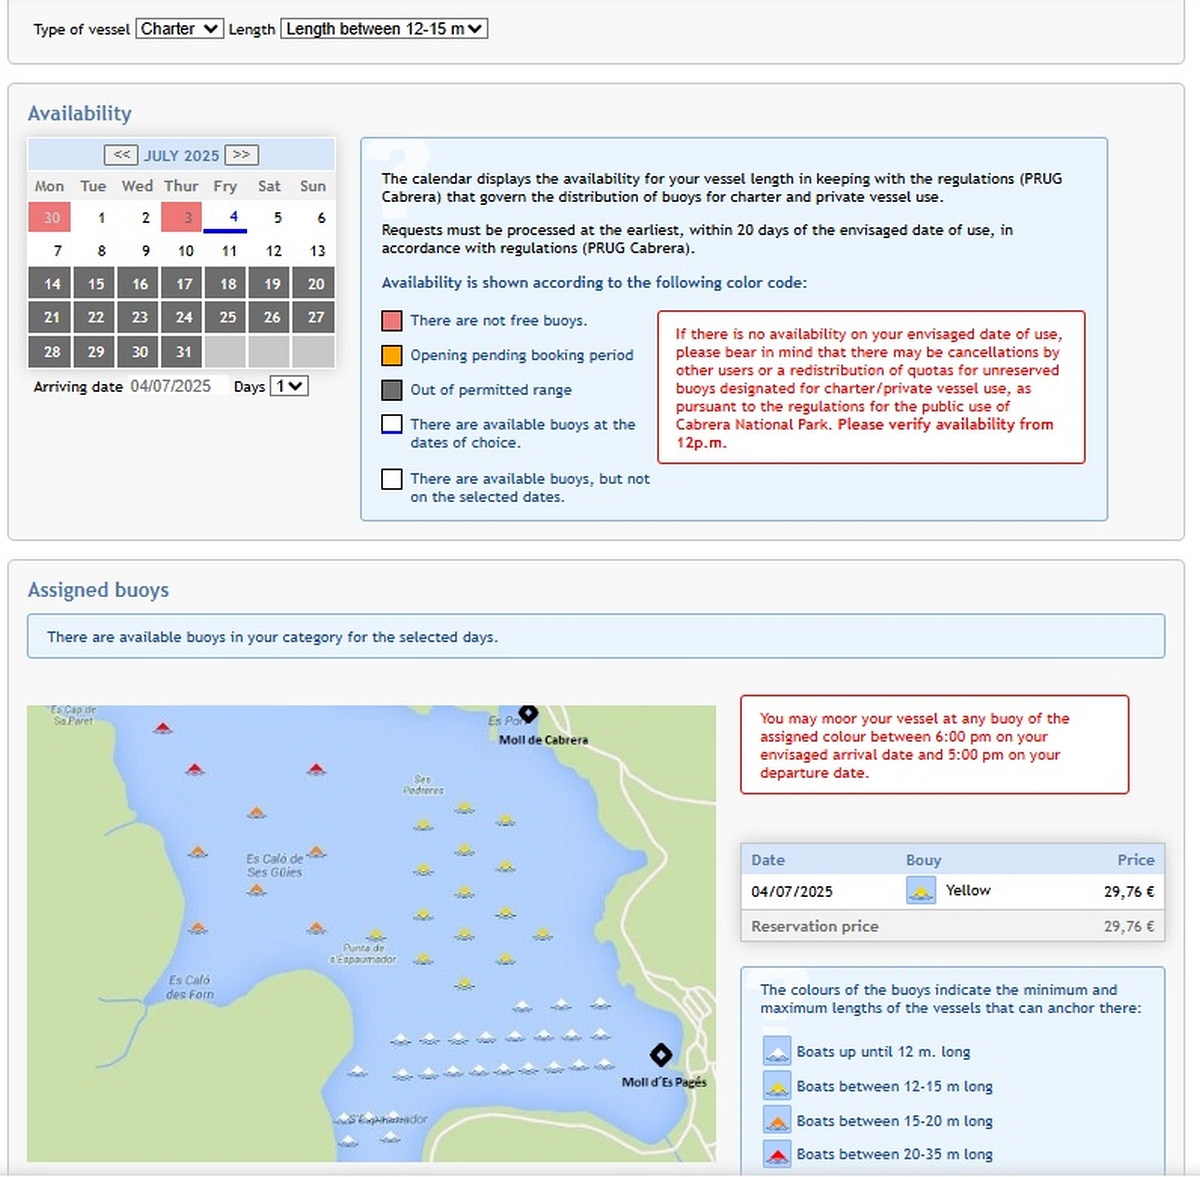This screenshot has width=1200, height=1177.
Task: Click legend icon for boats between 12-15 m
Action: (x=777, y=1086)
